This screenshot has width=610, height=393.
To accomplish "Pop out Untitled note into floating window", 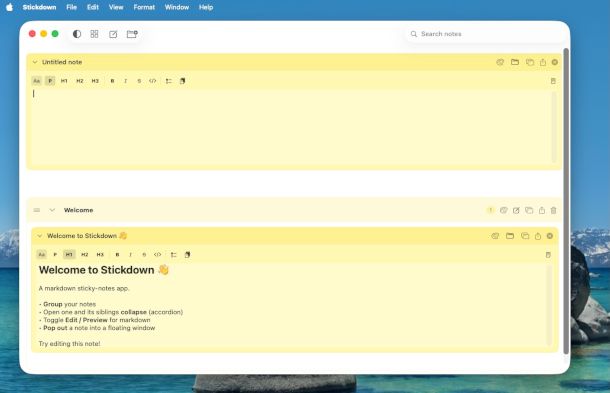I will pos(529,62).
